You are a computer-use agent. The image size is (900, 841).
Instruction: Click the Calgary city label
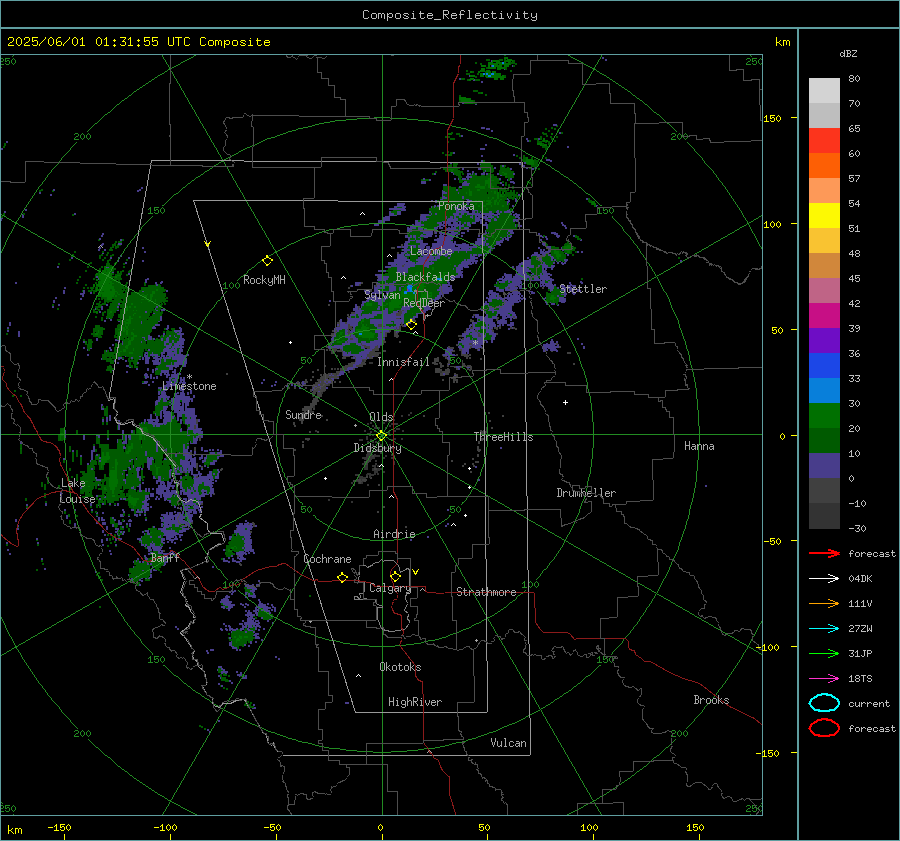(x=390, y=588)
